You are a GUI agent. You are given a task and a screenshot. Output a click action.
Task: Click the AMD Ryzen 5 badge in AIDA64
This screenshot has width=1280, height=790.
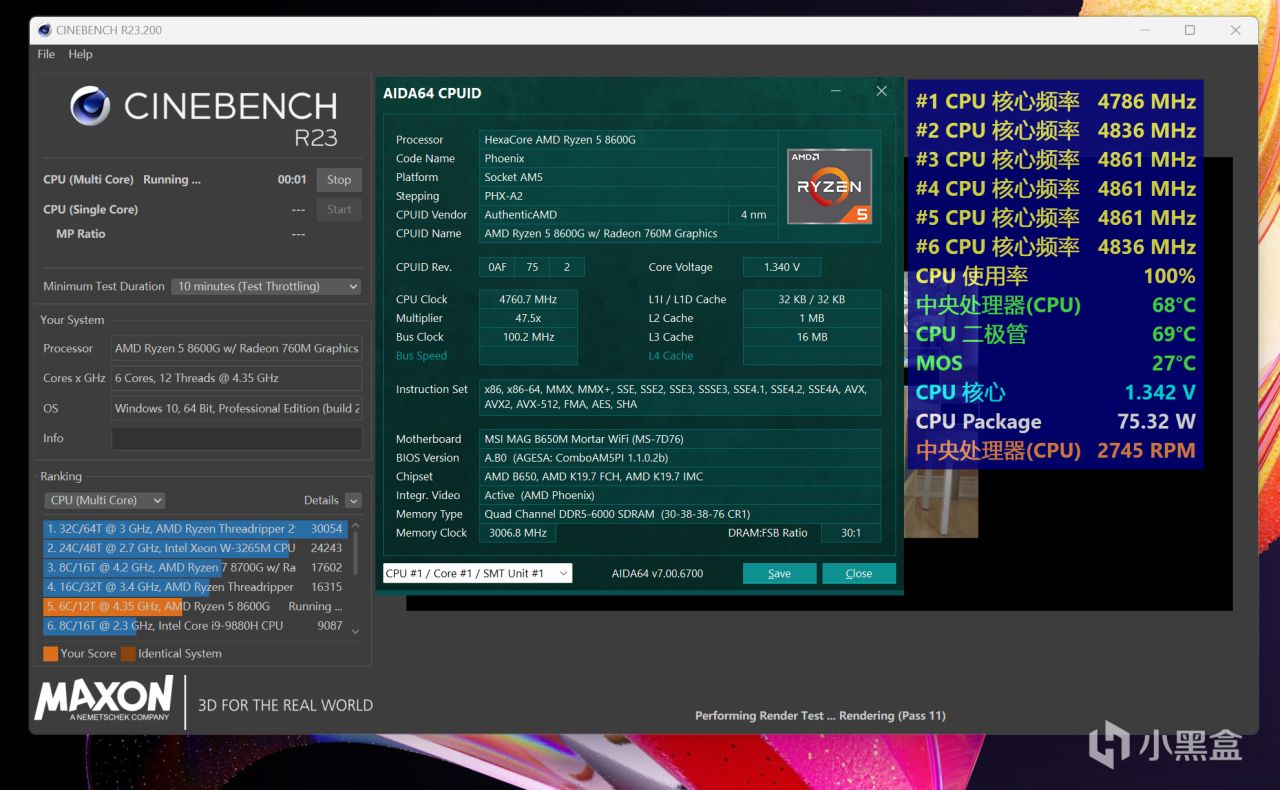click(829, 186)
